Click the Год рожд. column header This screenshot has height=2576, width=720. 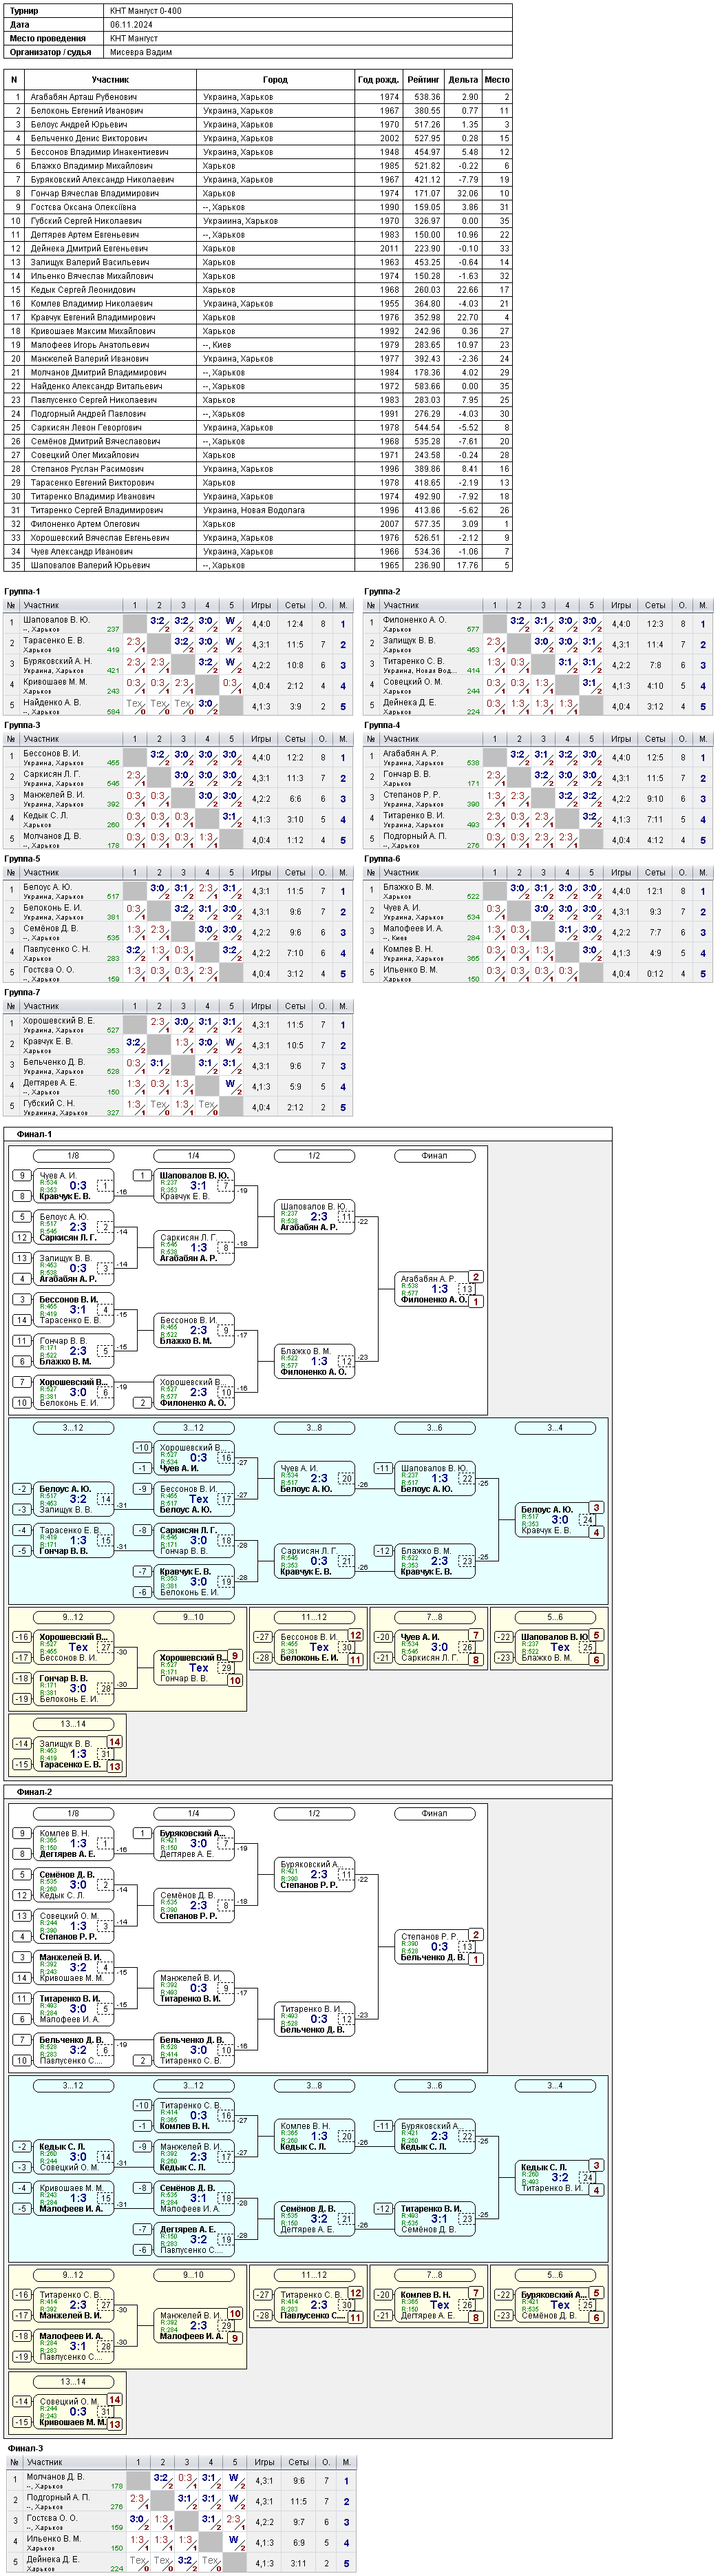tap(378, 80)
